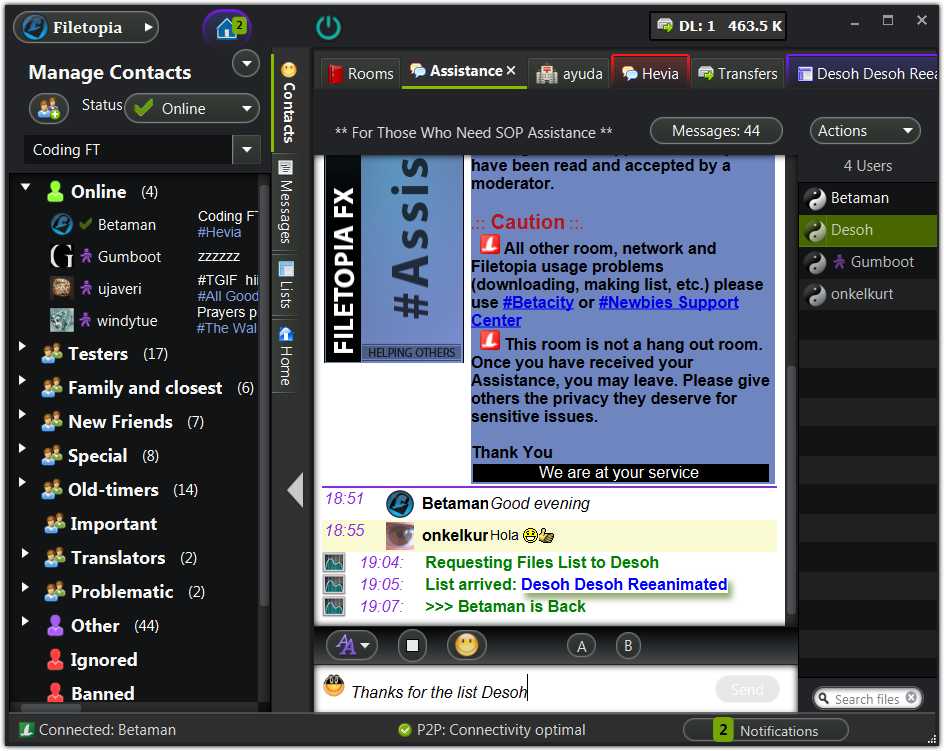Image resolution: width=944 pixels, height=751 pixels.
Task: Switch to the Messages side tab
Action: pyautogui.click(x=287, y=202)
